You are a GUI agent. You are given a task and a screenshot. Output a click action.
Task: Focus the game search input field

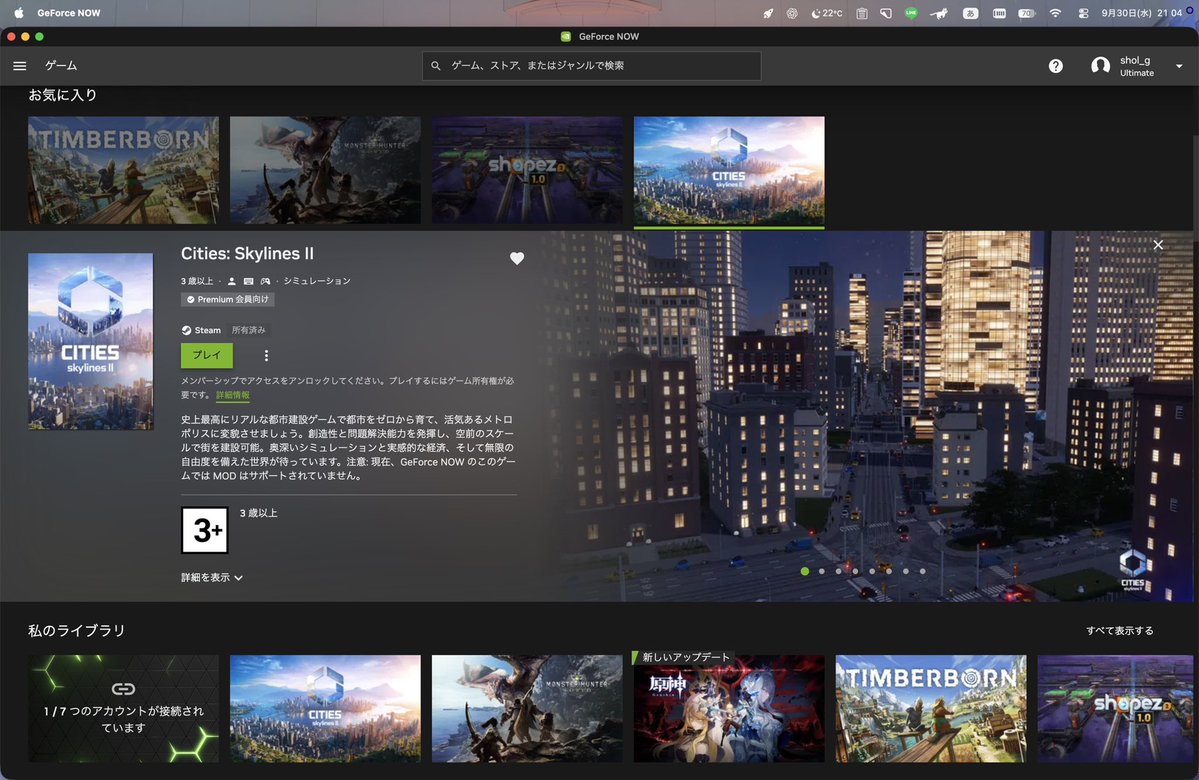[x=591, y=66]
